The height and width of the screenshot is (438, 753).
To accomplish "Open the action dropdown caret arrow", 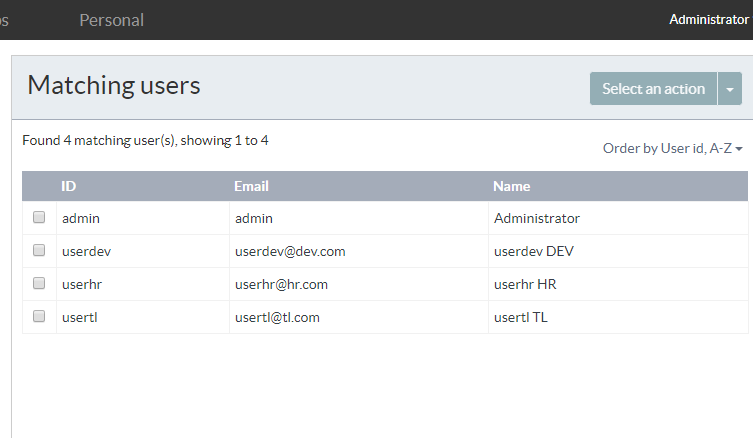I will point(730,89).
